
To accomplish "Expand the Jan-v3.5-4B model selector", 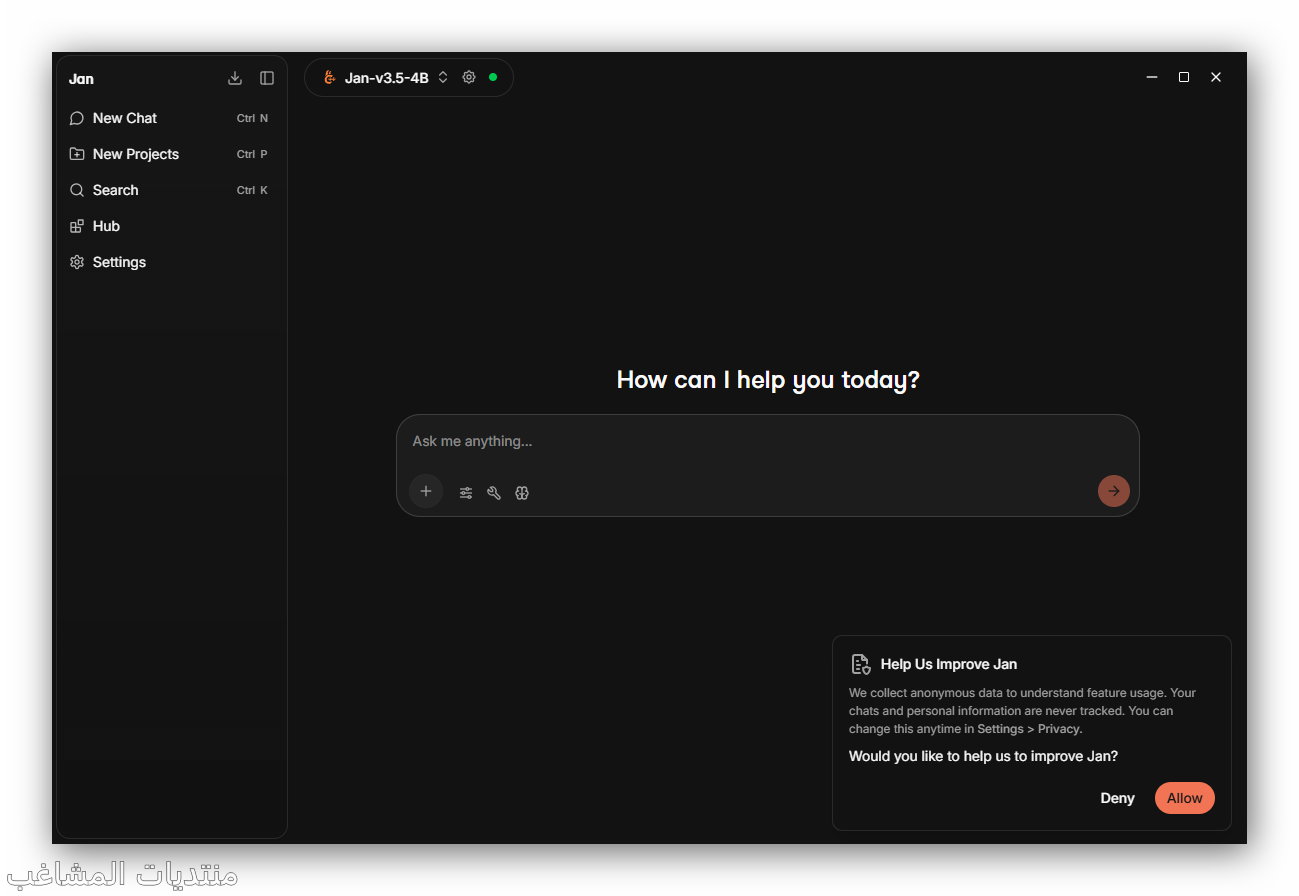I will pyautogui.click(x=387, y=78).
